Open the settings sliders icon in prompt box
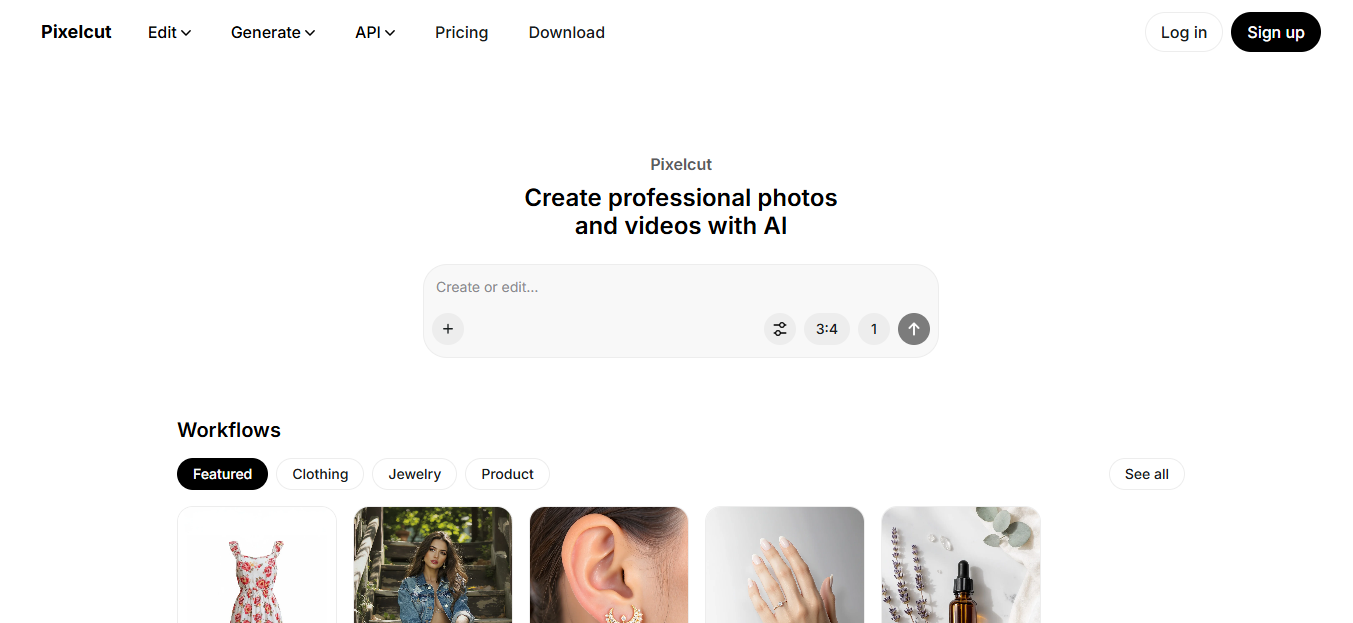1353x623 pixels. pyautogui.click(x=780, y=329)
